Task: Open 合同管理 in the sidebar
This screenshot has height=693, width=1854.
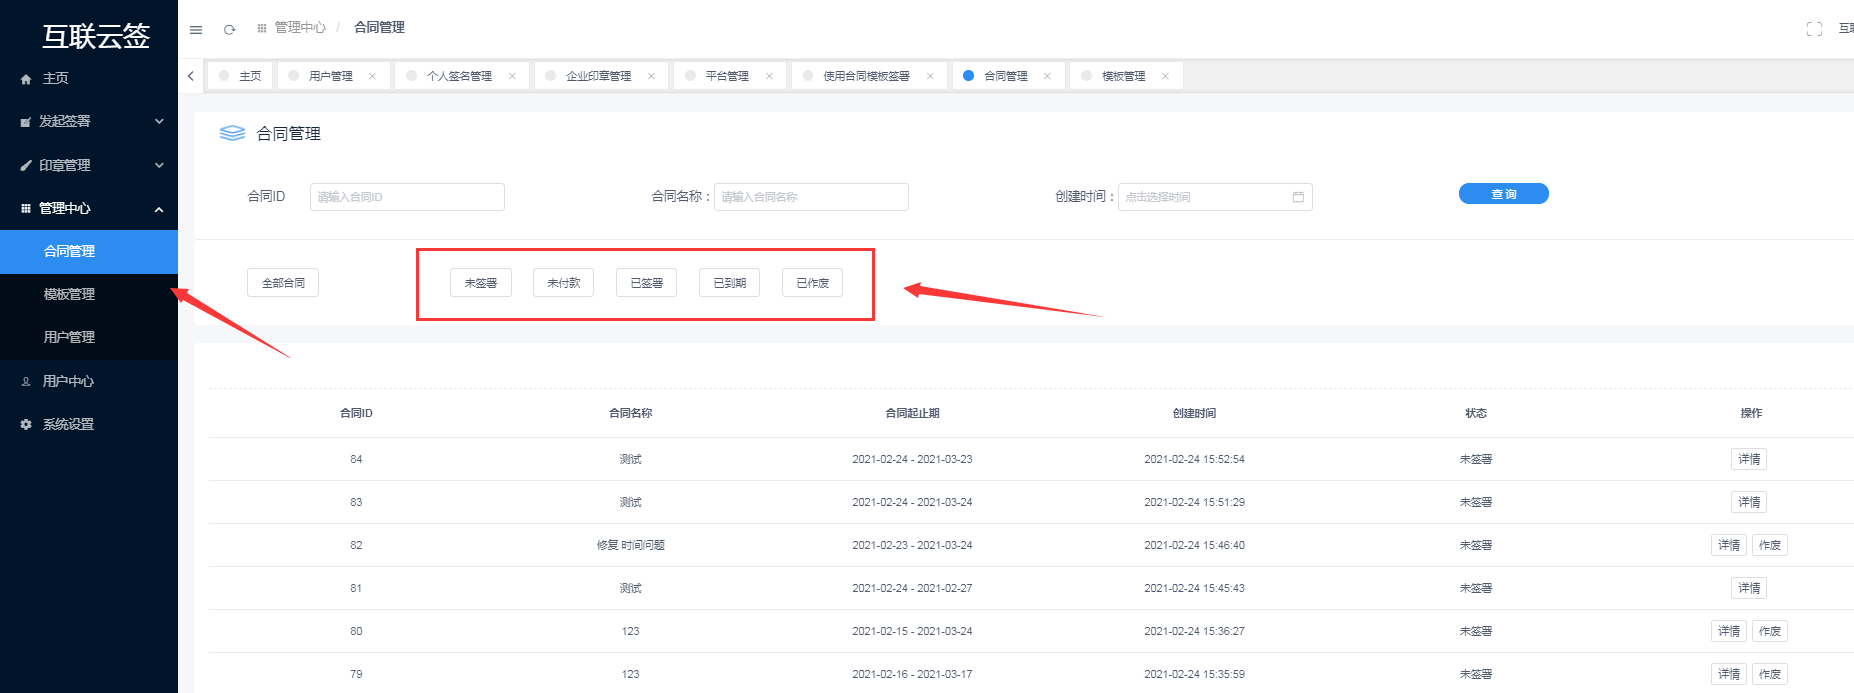Action: 89,252
